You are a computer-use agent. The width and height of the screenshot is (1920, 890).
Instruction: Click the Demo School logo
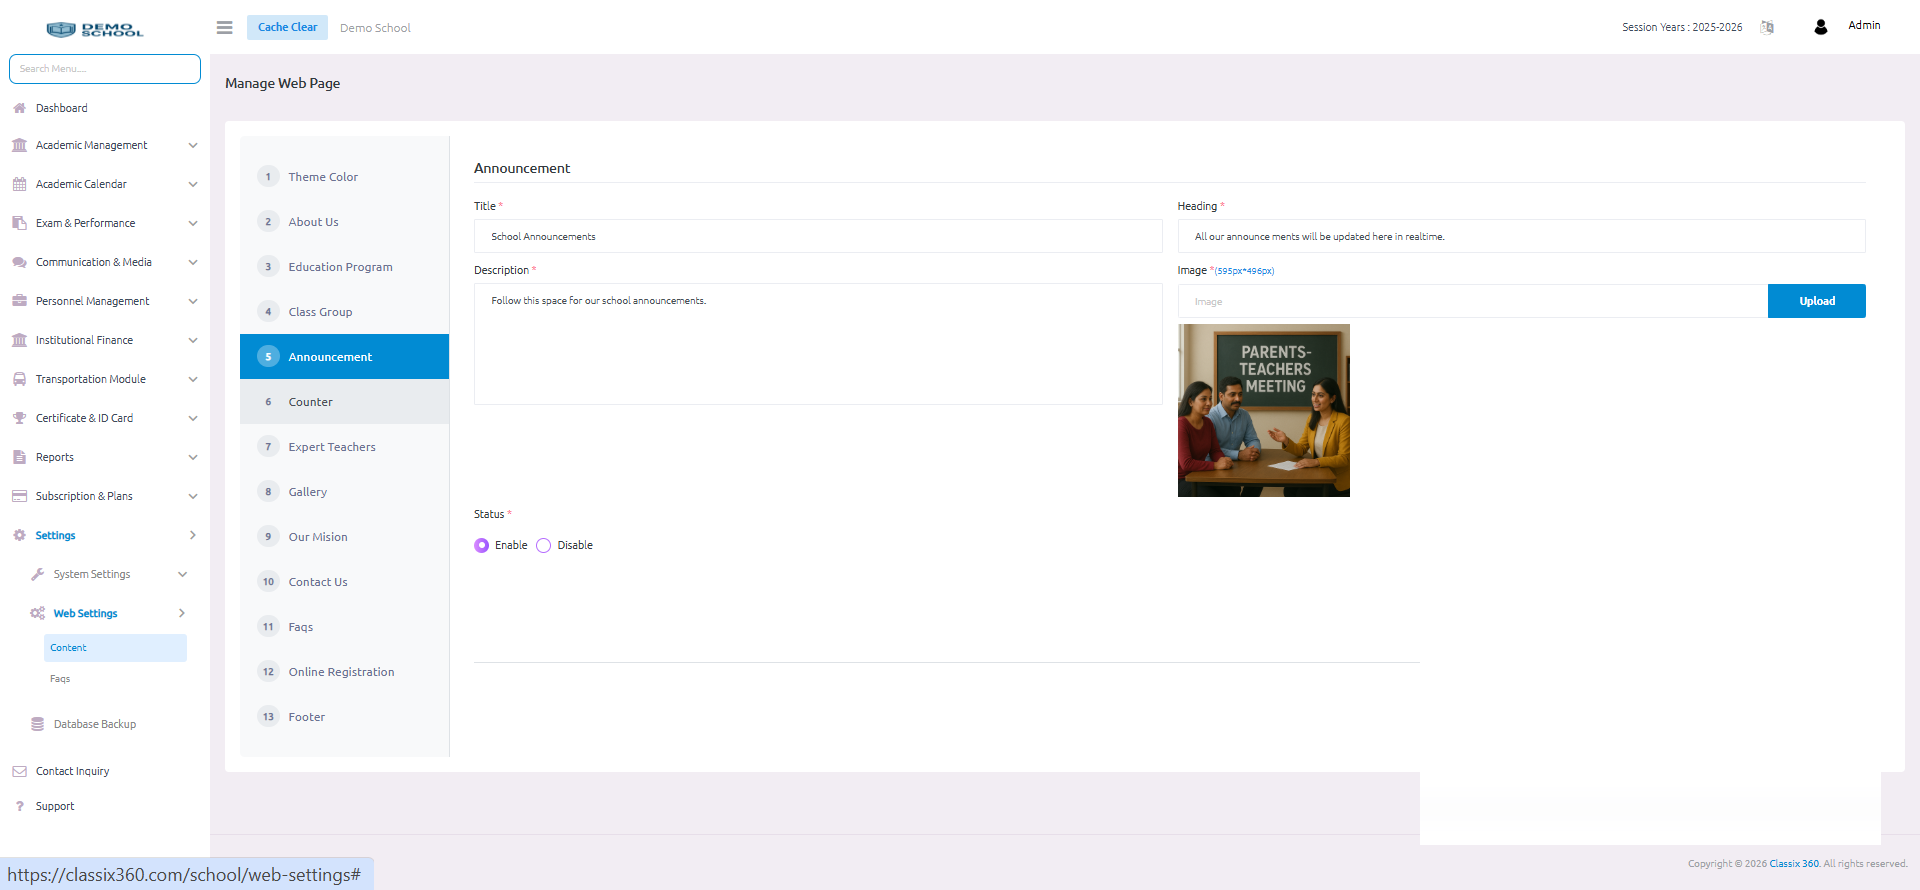(x=95, y=29)
